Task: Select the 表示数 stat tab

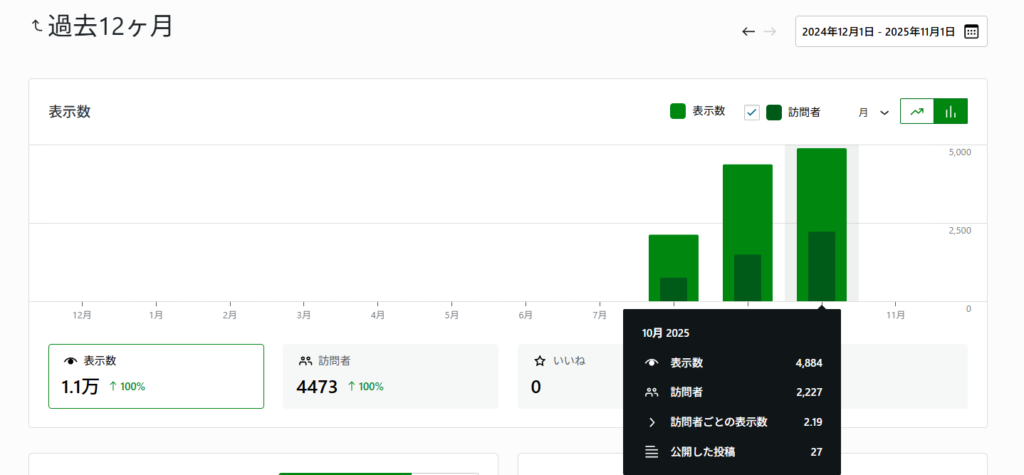Action: pyautogui.click(x=156, y=376)
